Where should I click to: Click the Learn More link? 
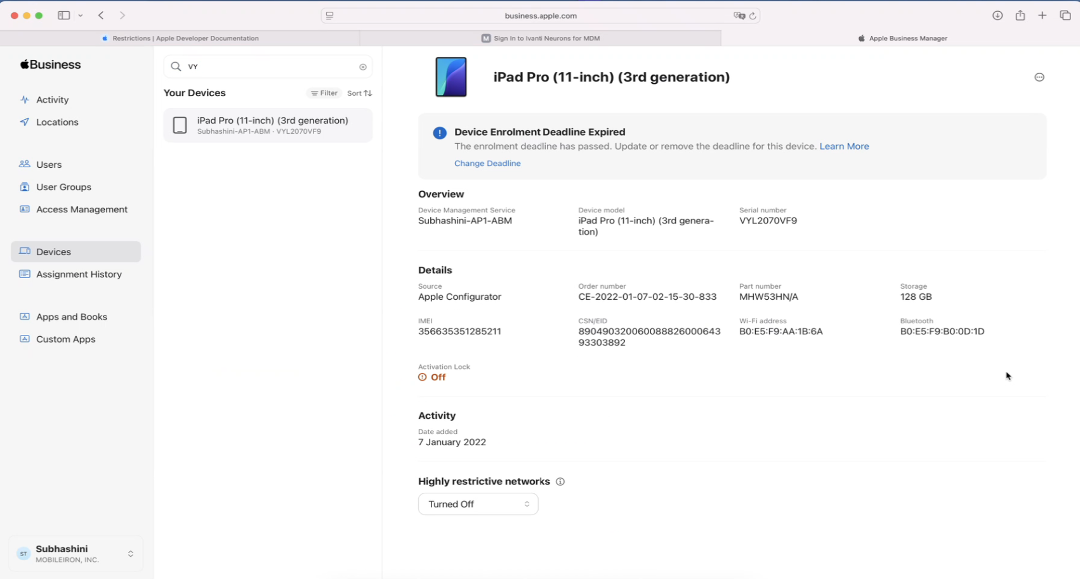tap(844, 146)
